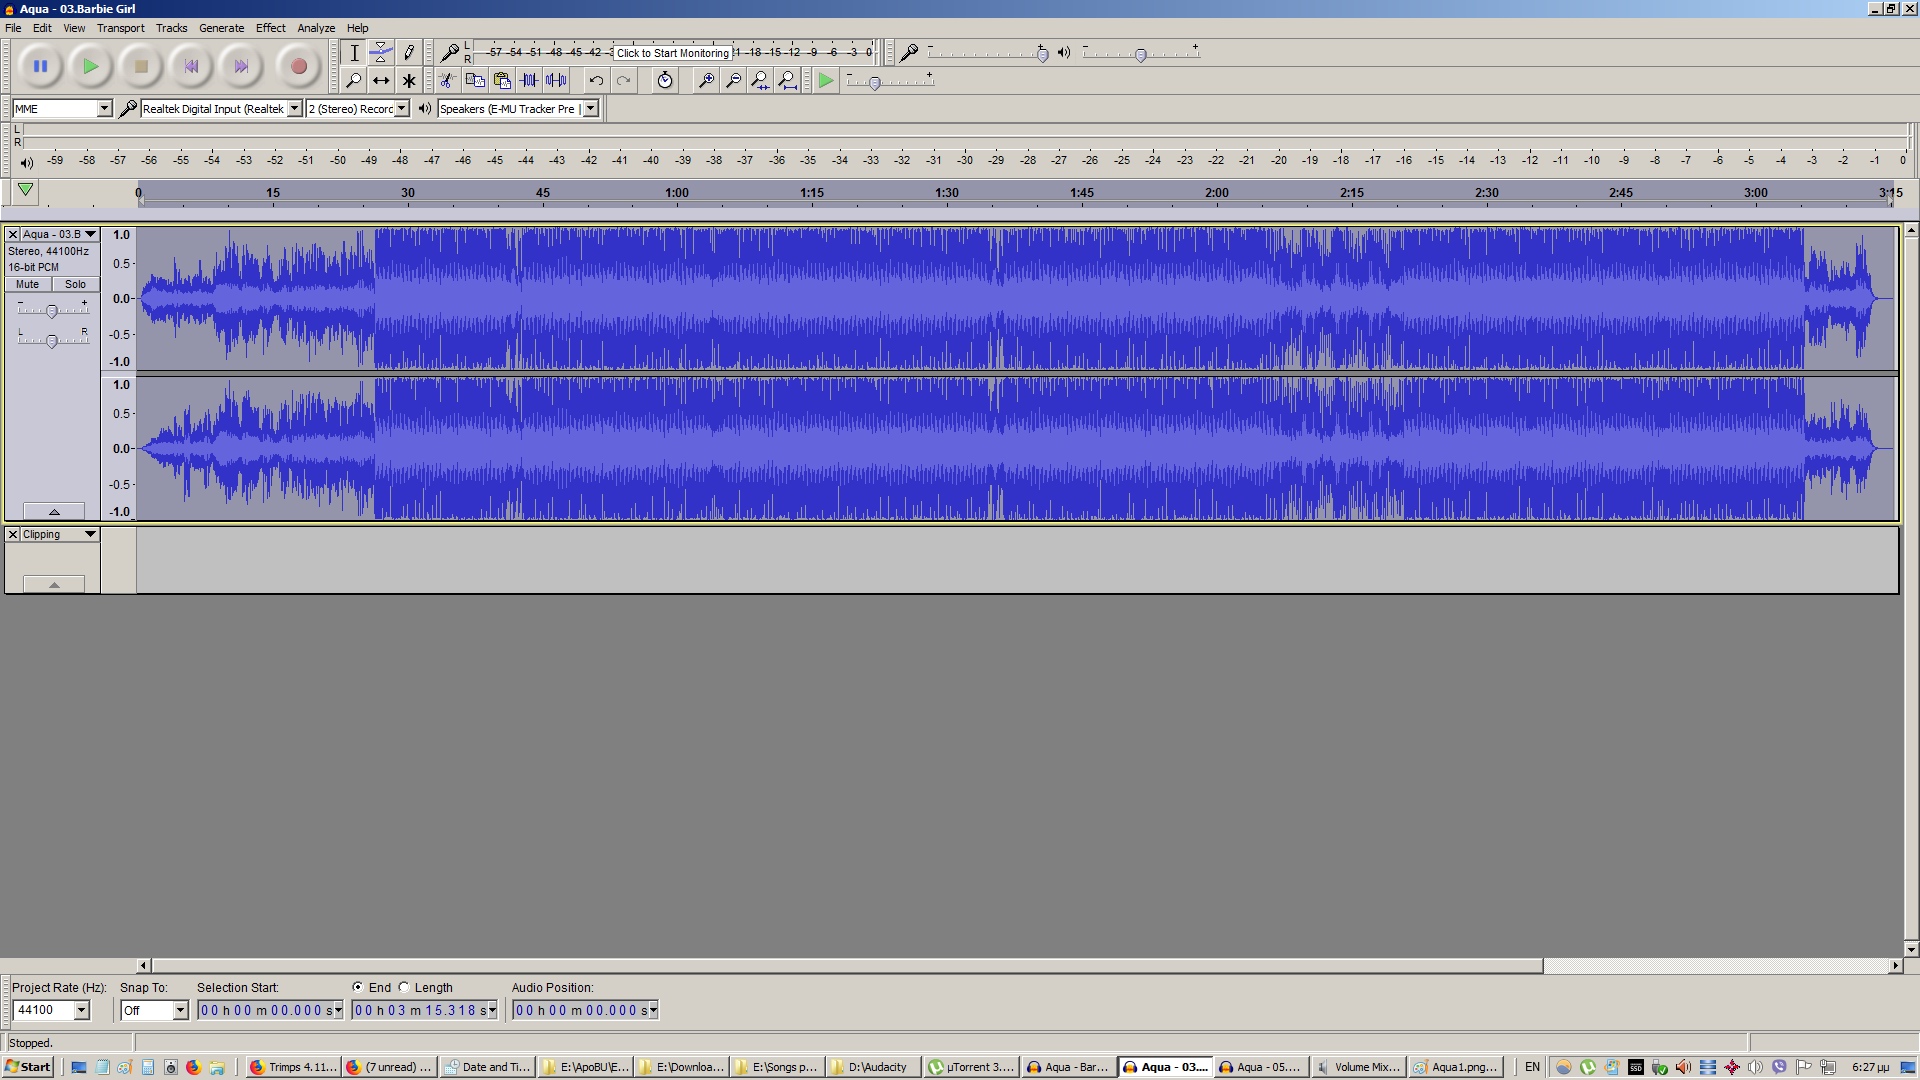Open the Transport menu

pyautogui.click(x=120, y=28)
